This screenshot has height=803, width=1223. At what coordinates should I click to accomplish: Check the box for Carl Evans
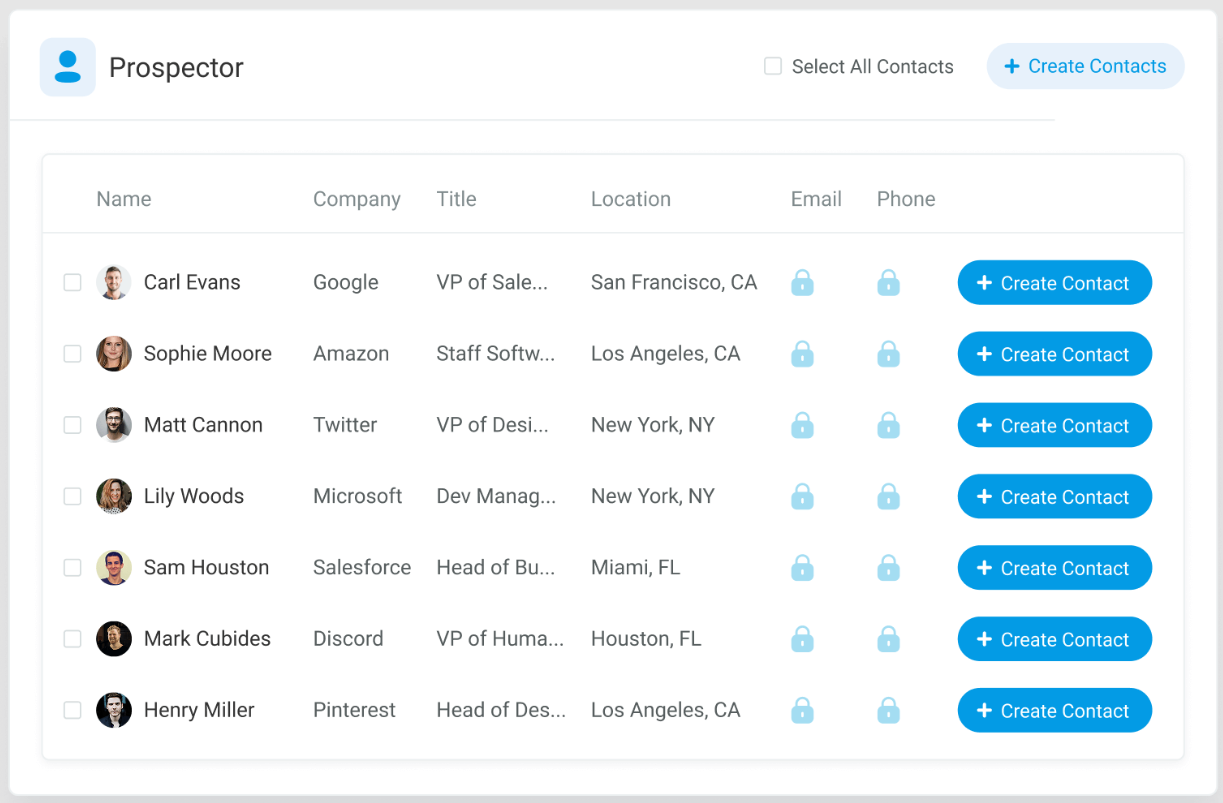point(72,282)
